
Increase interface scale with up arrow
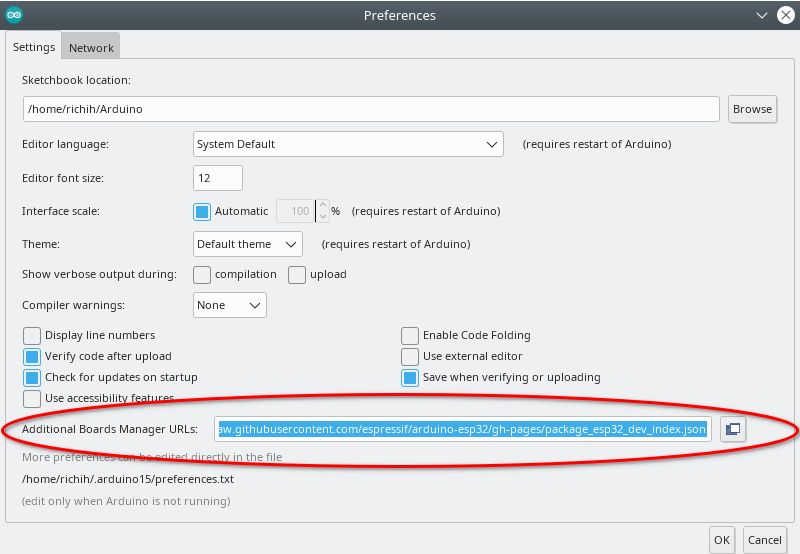pyautogui.click(x=322, y=205)
